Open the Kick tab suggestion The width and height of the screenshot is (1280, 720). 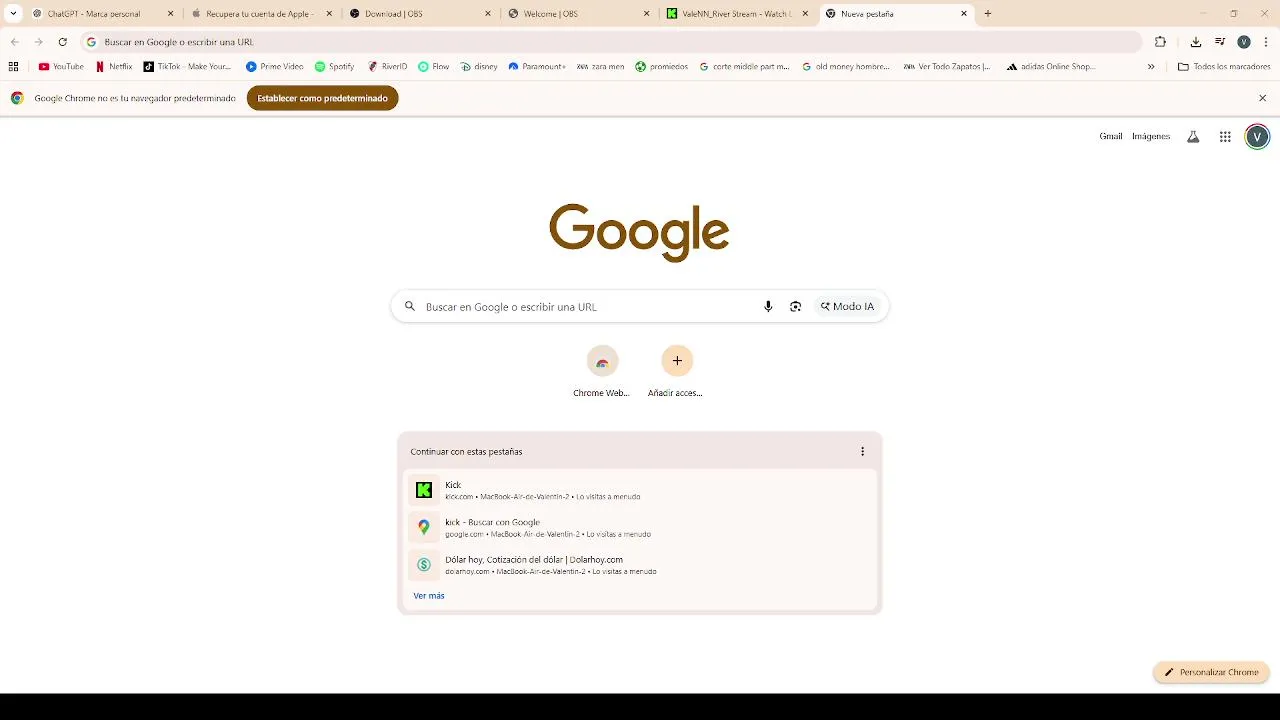[x=640, y=490]
